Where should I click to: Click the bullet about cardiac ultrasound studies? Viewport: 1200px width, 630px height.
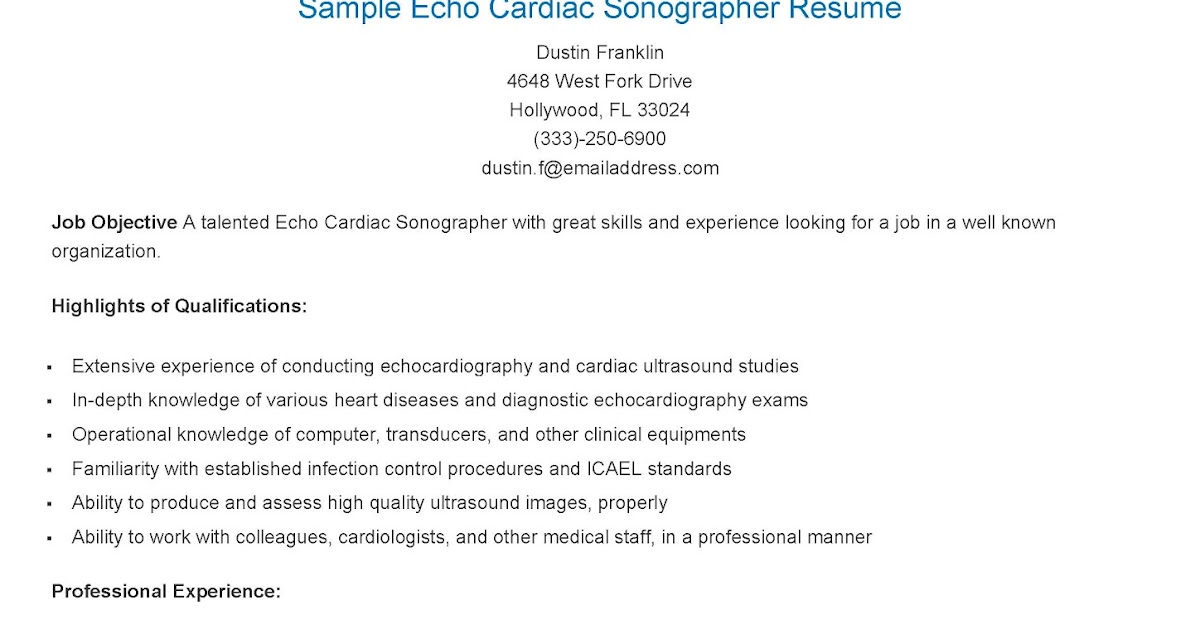pos(435,366)
